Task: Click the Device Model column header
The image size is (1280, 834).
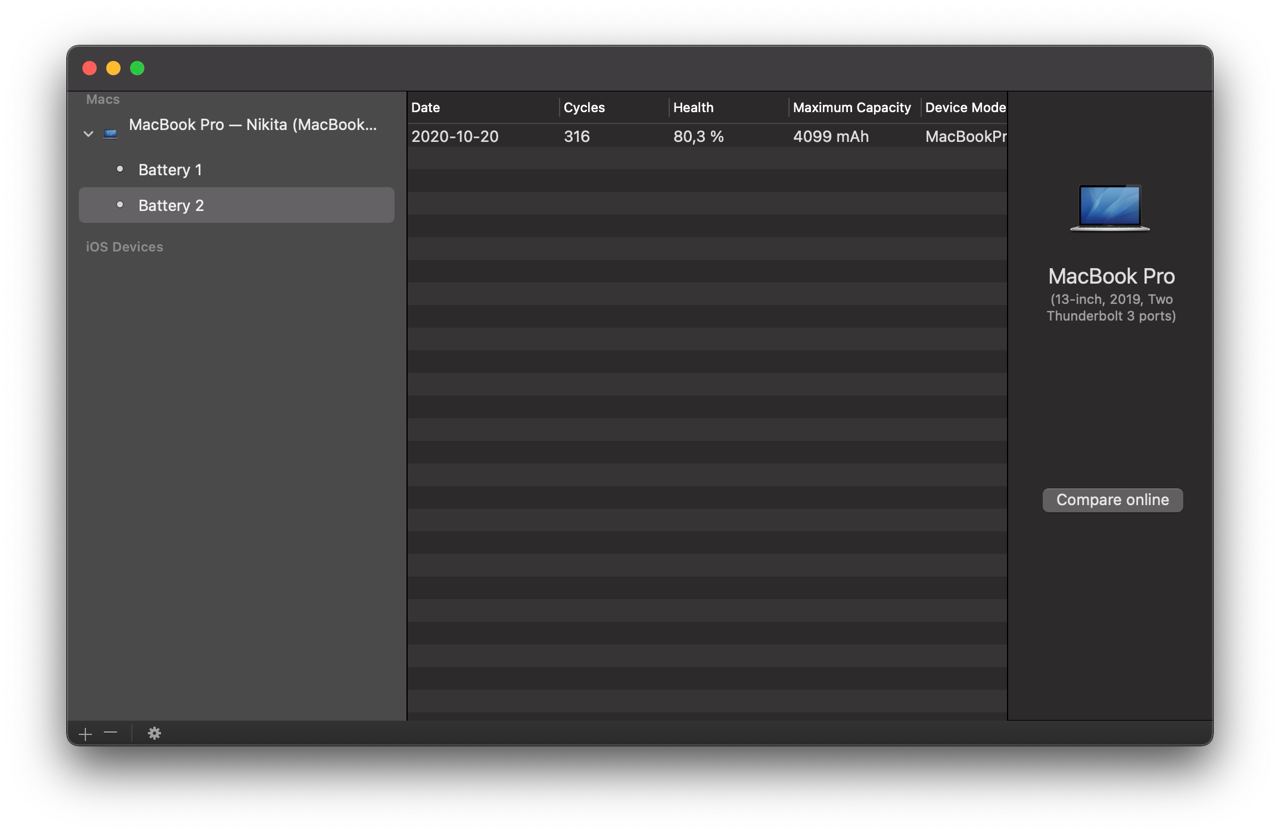Action: (964, 107)
